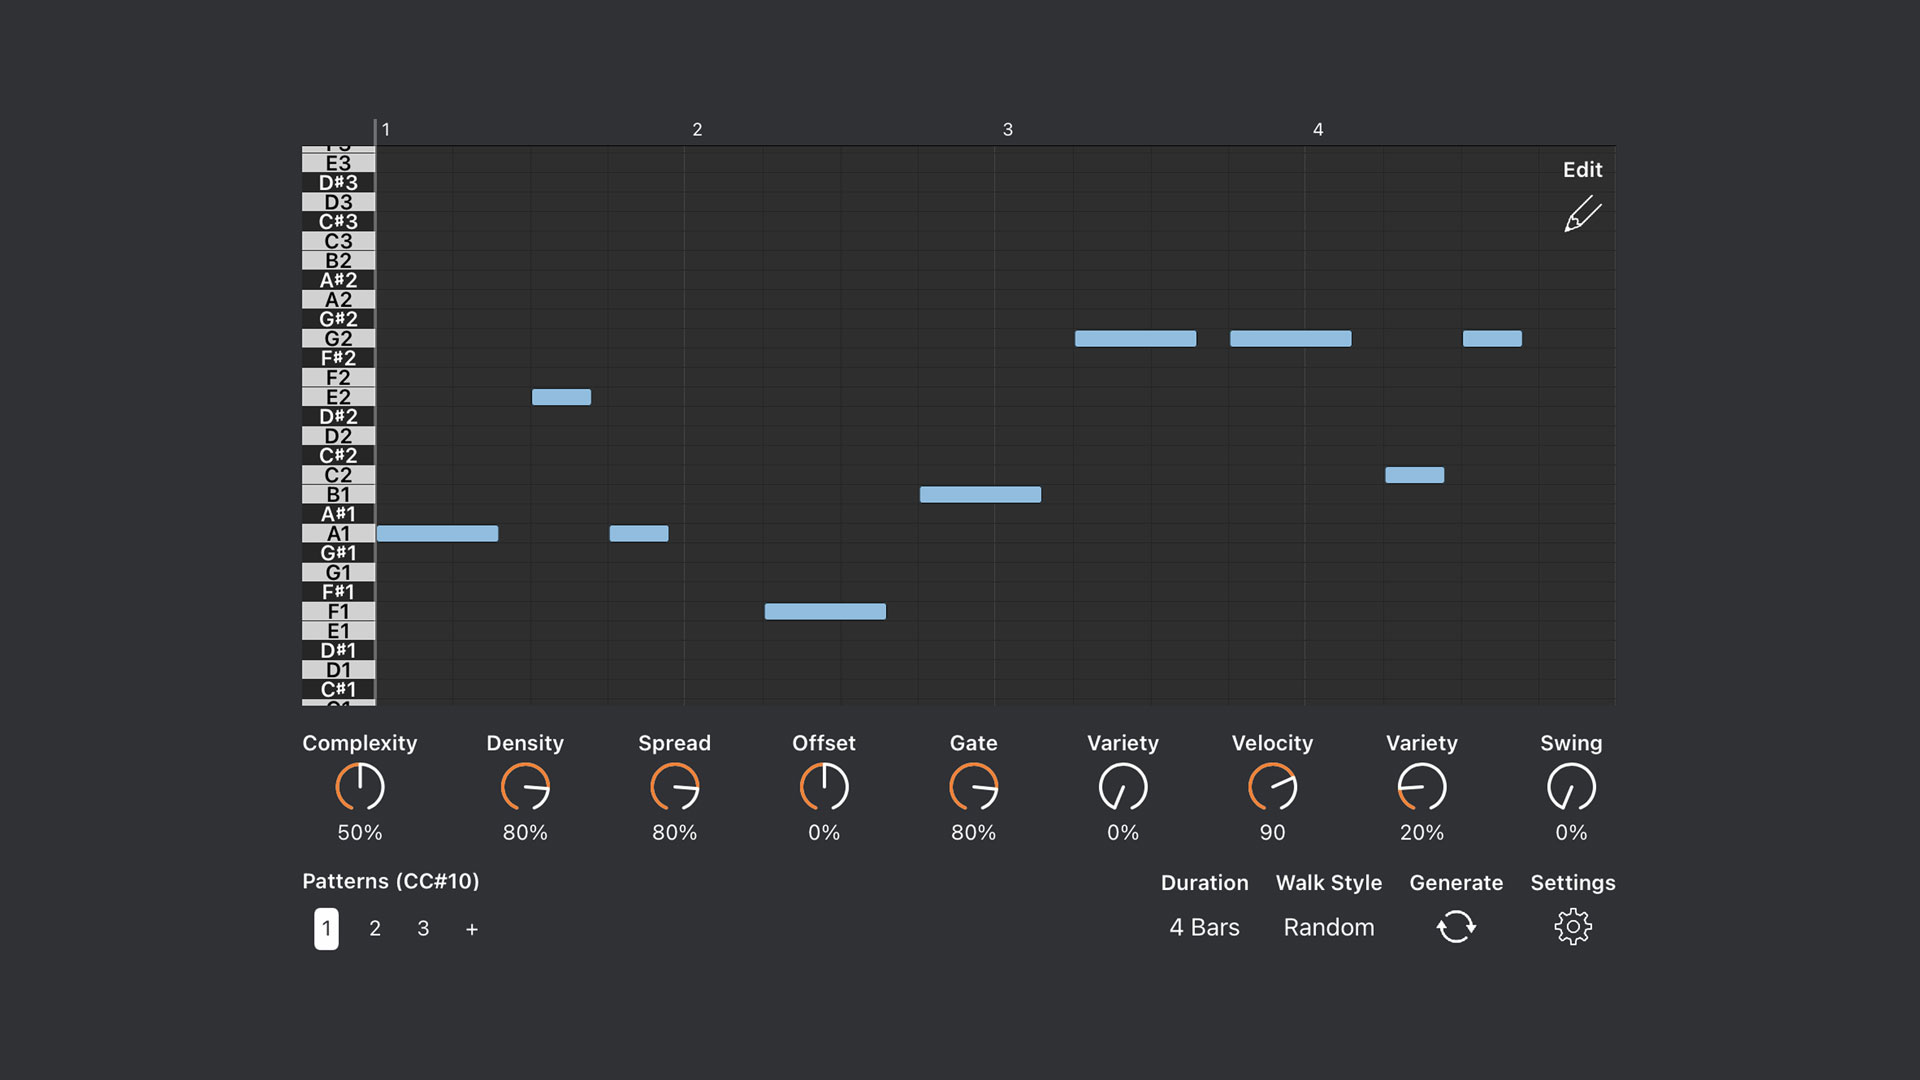
Task: Click the Edit label
Action: (1583, 170)
